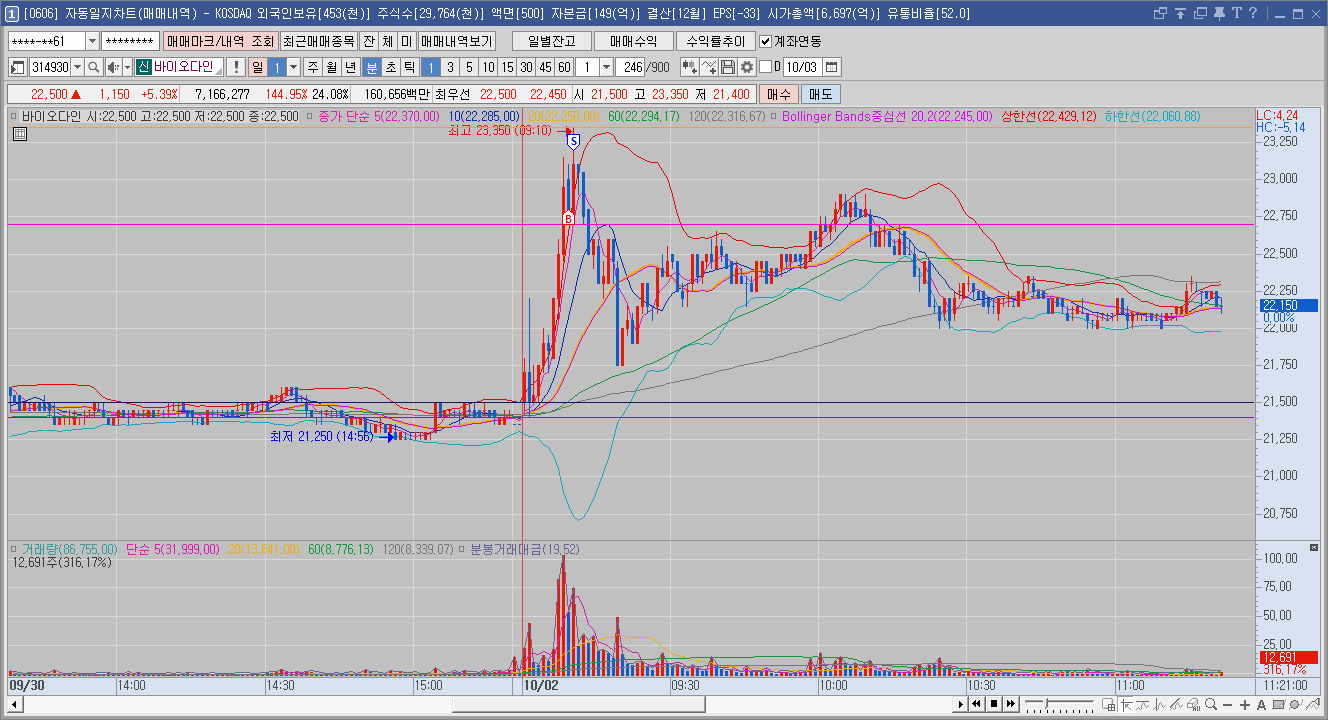Select the 월 (monthly) chart period toggle
Viewport: 1328px width, 720px height.
(332, 67)
